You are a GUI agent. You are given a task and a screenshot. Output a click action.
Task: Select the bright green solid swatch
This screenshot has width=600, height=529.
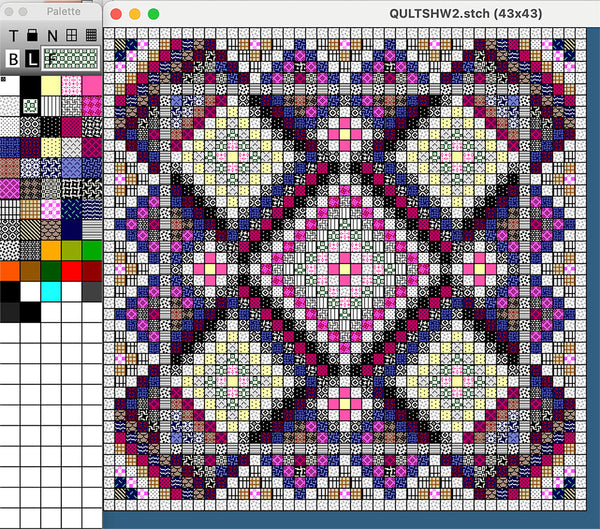92,249
